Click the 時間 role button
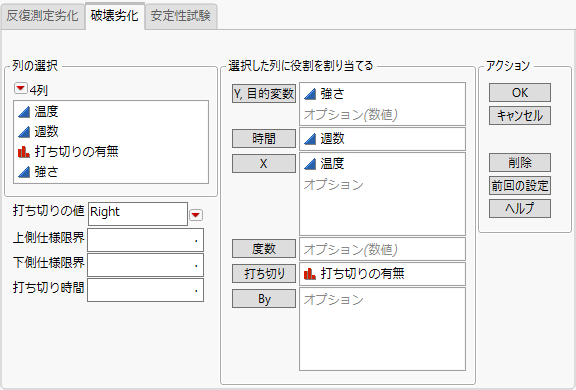The width and height of the screenshot is (576, 390). click(264, 138)
